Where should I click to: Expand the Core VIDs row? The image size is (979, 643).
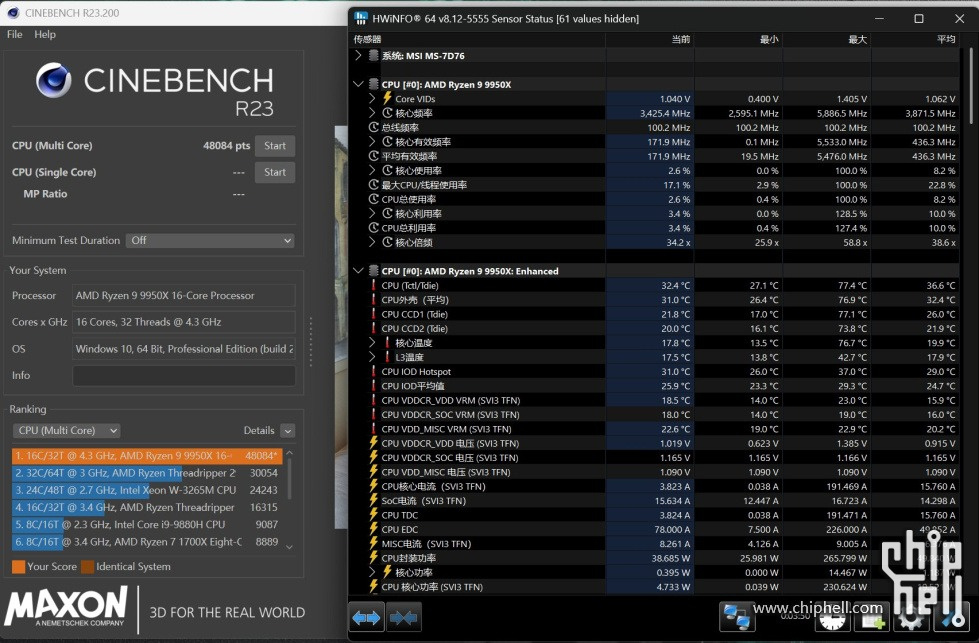tap(372, 99)
